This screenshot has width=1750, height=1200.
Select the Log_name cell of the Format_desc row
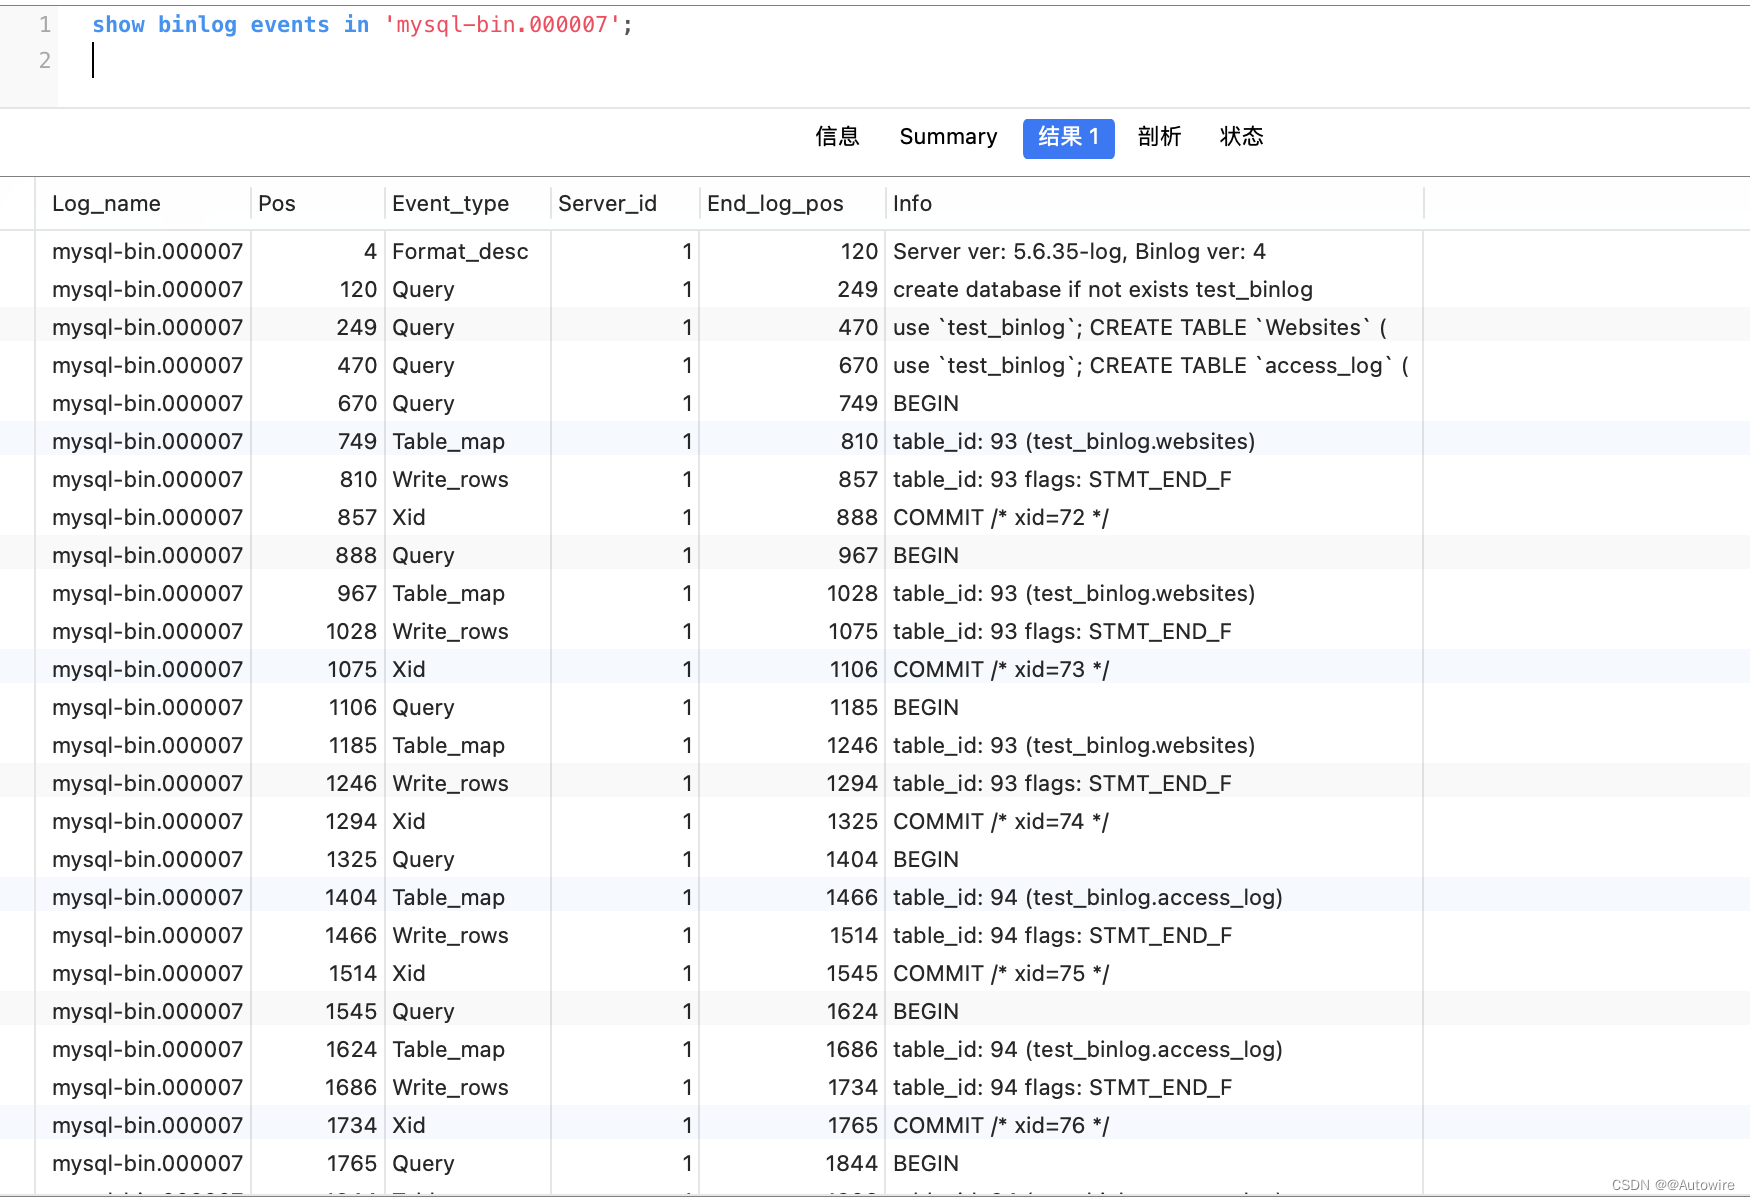143,252
